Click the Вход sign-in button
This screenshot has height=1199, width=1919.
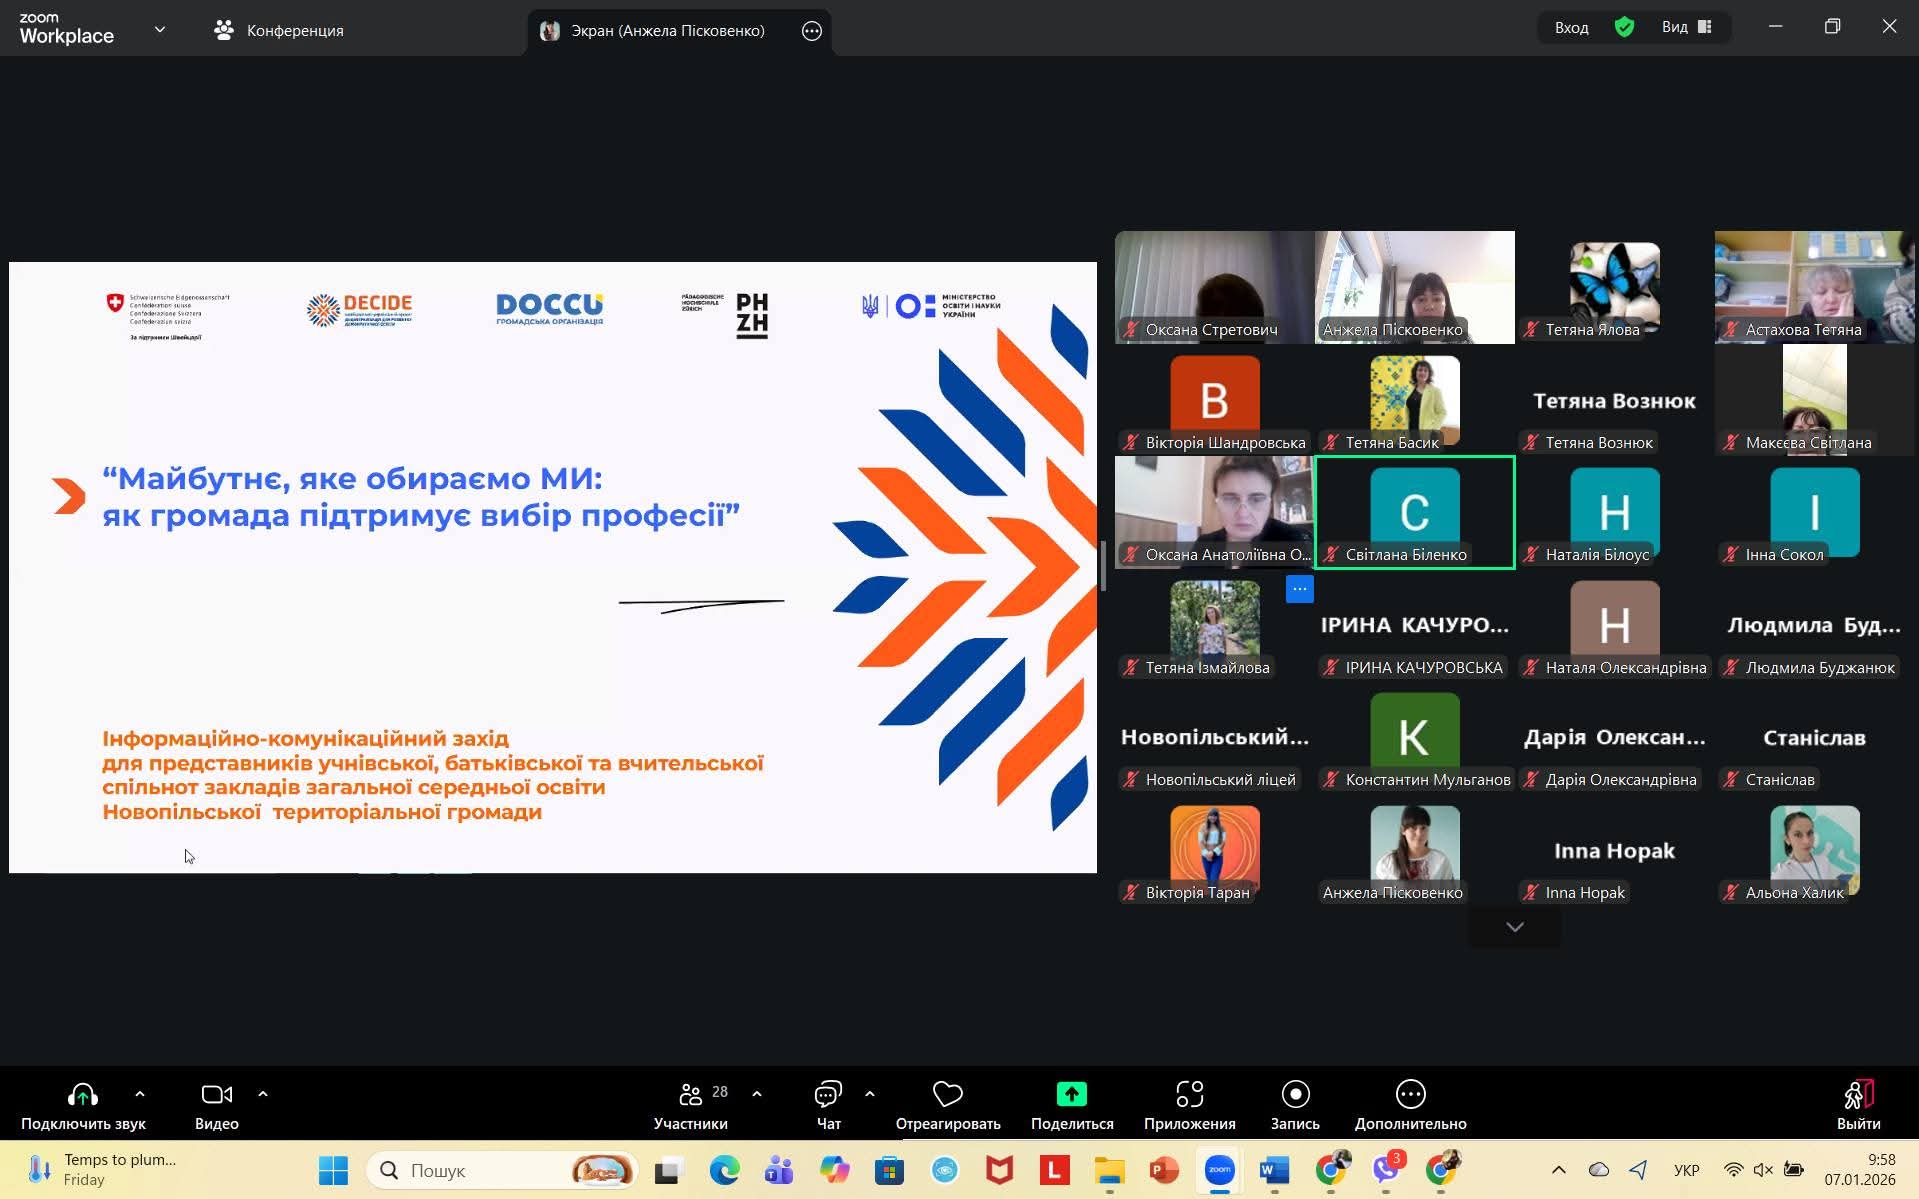pyautogui.click(x=1571, y=27)
